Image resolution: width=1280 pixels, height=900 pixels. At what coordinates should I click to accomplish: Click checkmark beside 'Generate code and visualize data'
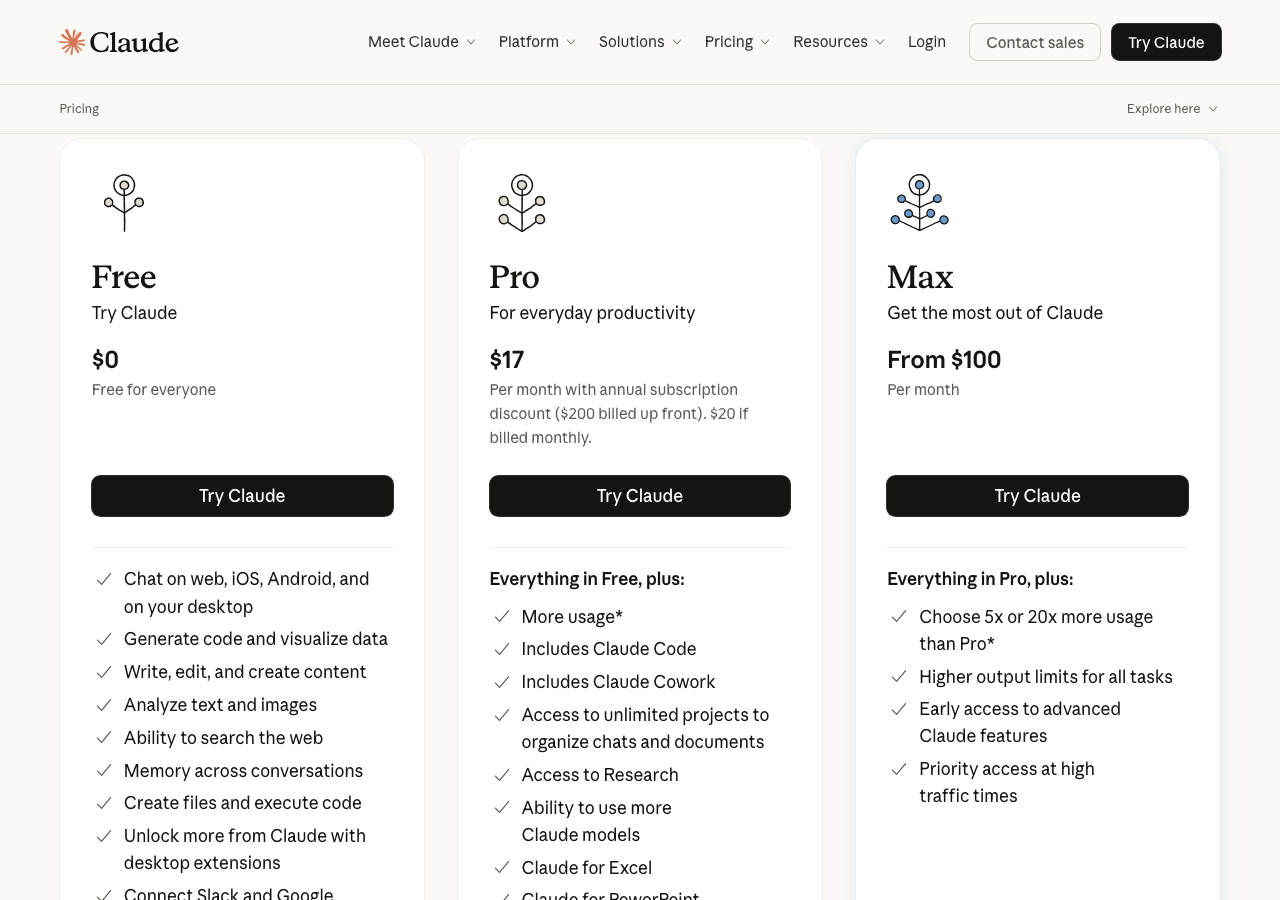pos(103,639)
